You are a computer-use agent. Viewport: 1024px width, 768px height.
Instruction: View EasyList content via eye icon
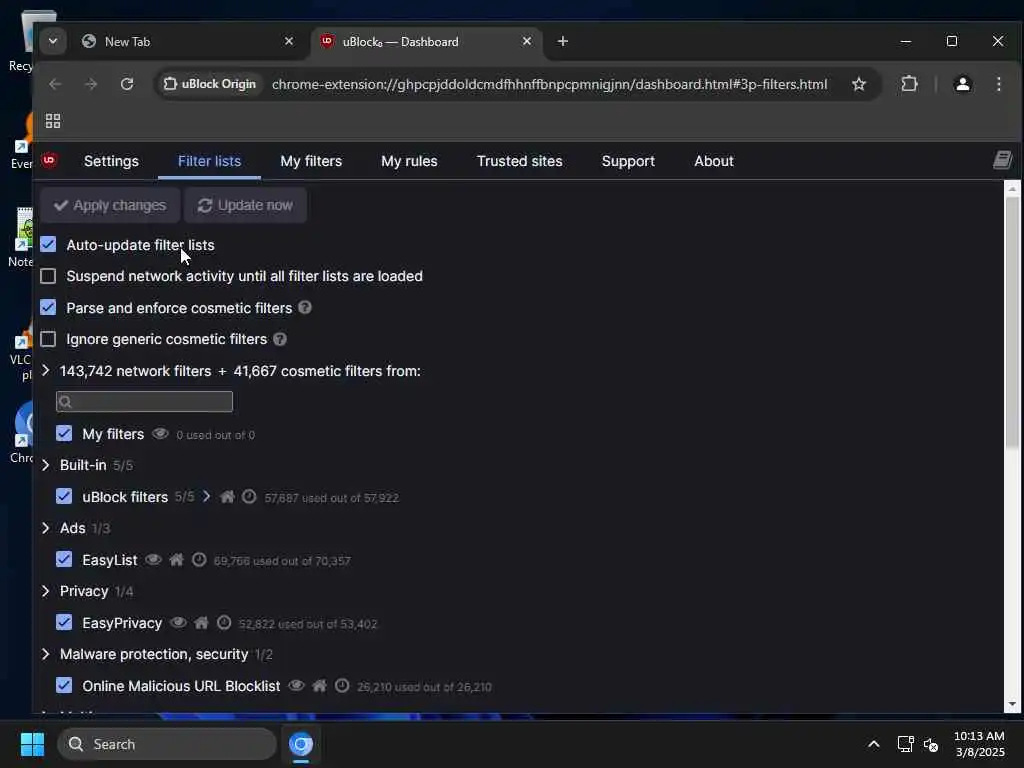(153, 560)
